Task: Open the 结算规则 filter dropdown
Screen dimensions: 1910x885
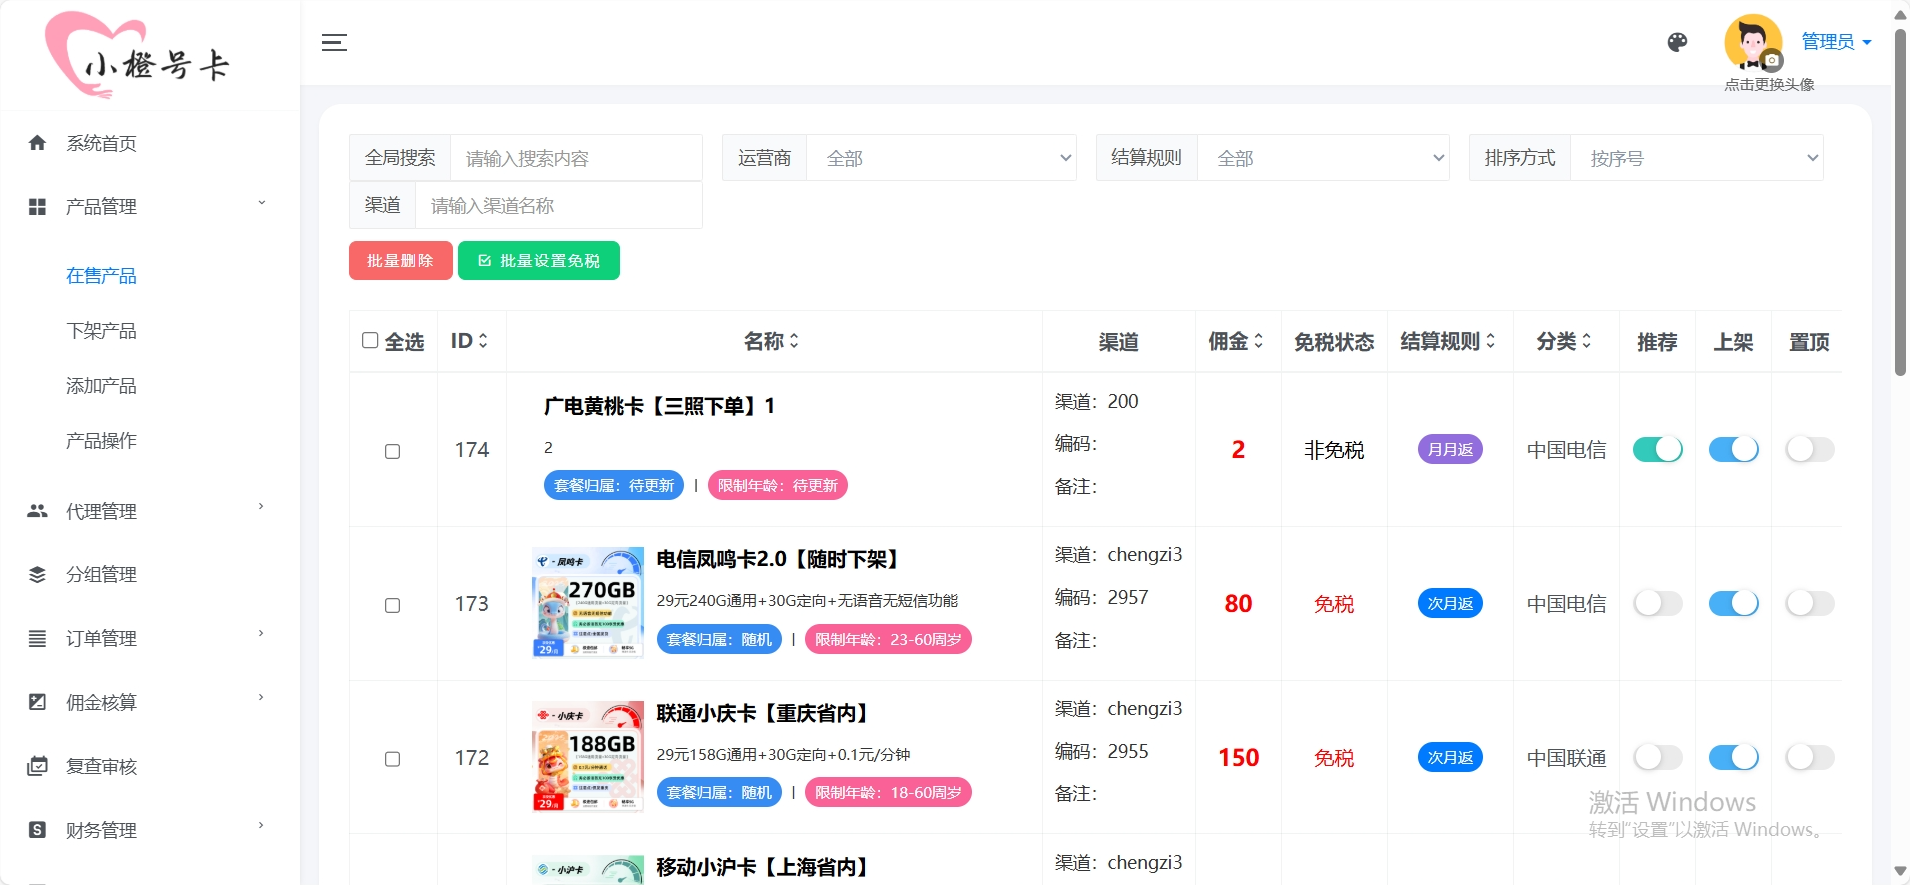Action: 1323,158
